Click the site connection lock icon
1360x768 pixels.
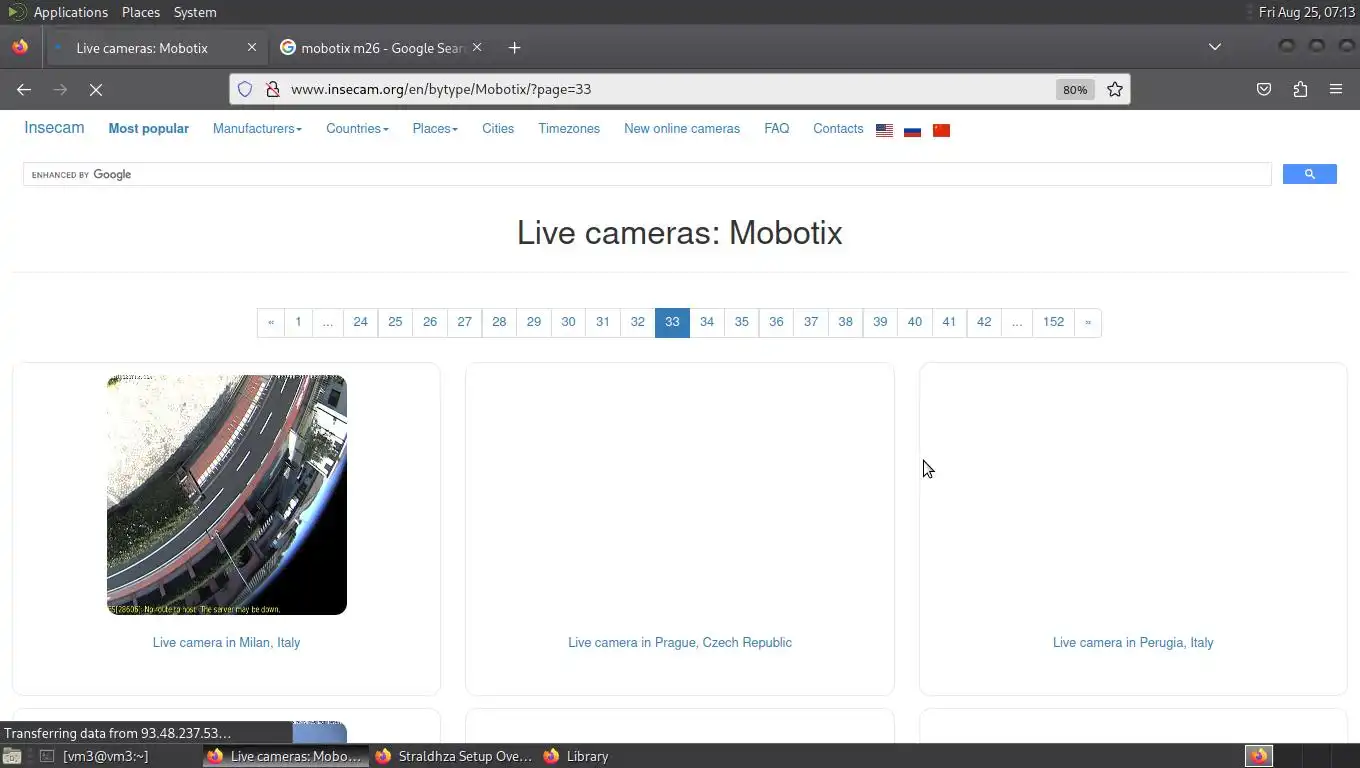pos(272,89)
